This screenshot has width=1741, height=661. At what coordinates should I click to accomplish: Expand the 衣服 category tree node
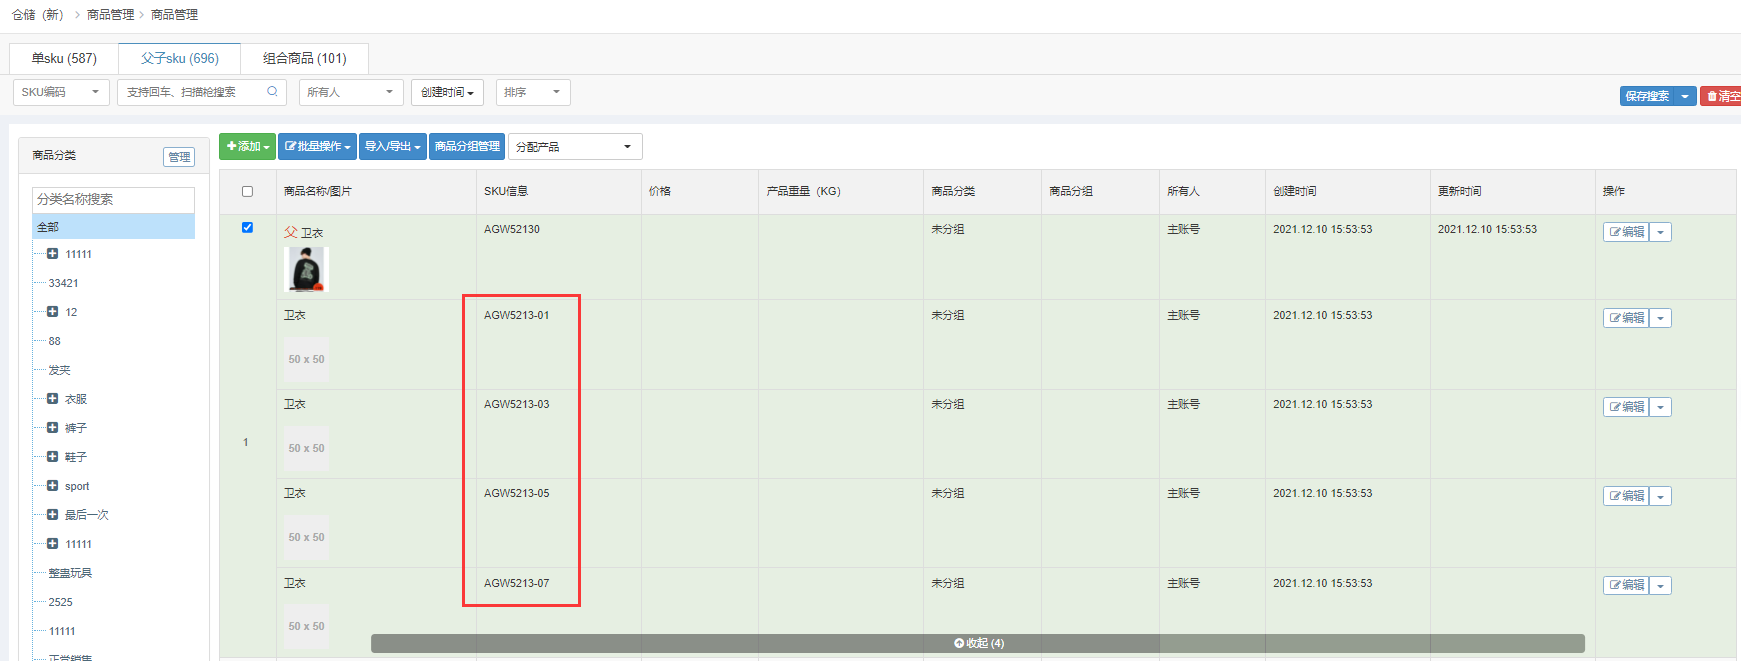pyautogui.click(x=53, y=399)
